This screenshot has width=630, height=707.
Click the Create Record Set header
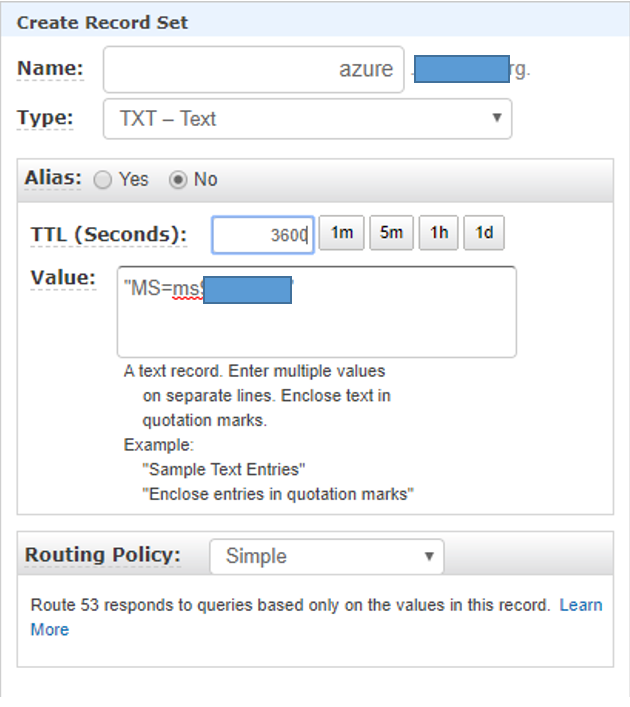pyautogui.click(x=102, y=22)
